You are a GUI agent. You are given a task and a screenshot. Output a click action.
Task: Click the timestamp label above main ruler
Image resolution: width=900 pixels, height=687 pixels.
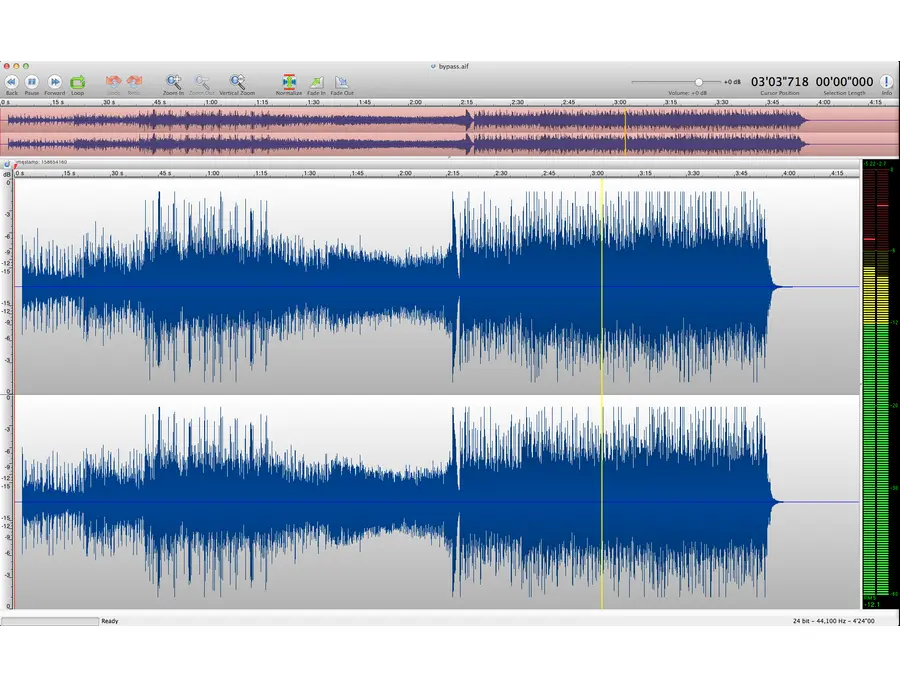pos(40,162)
